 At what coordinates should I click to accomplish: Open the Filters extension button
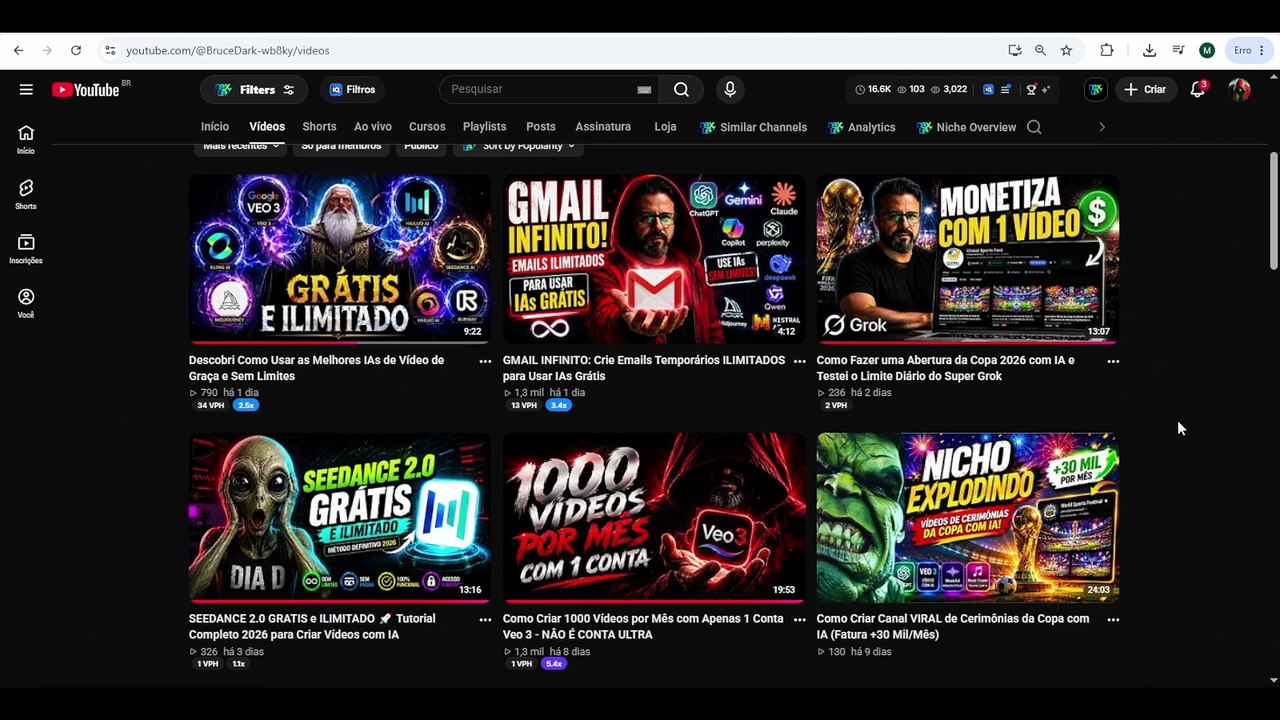click(x=254, y=89)
